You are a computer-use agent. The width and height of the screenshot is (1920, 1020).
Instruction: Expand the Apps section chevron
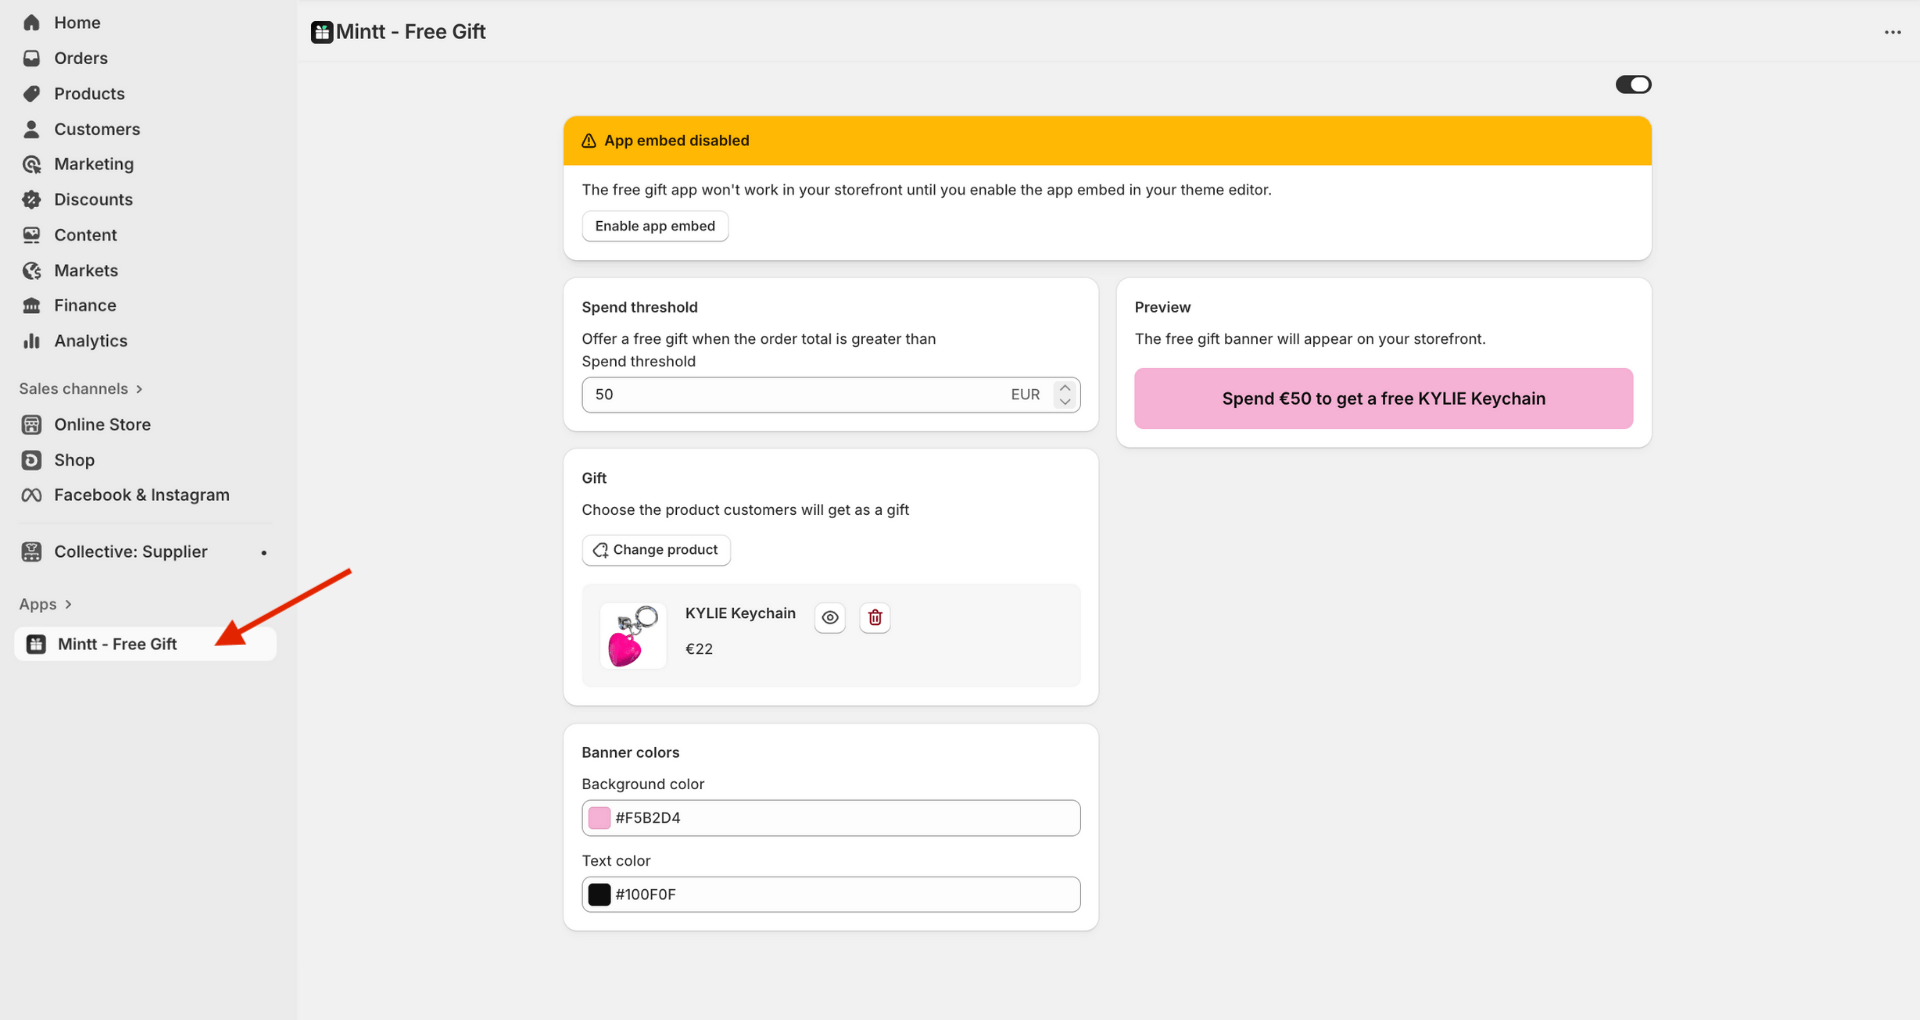point(68,604)
